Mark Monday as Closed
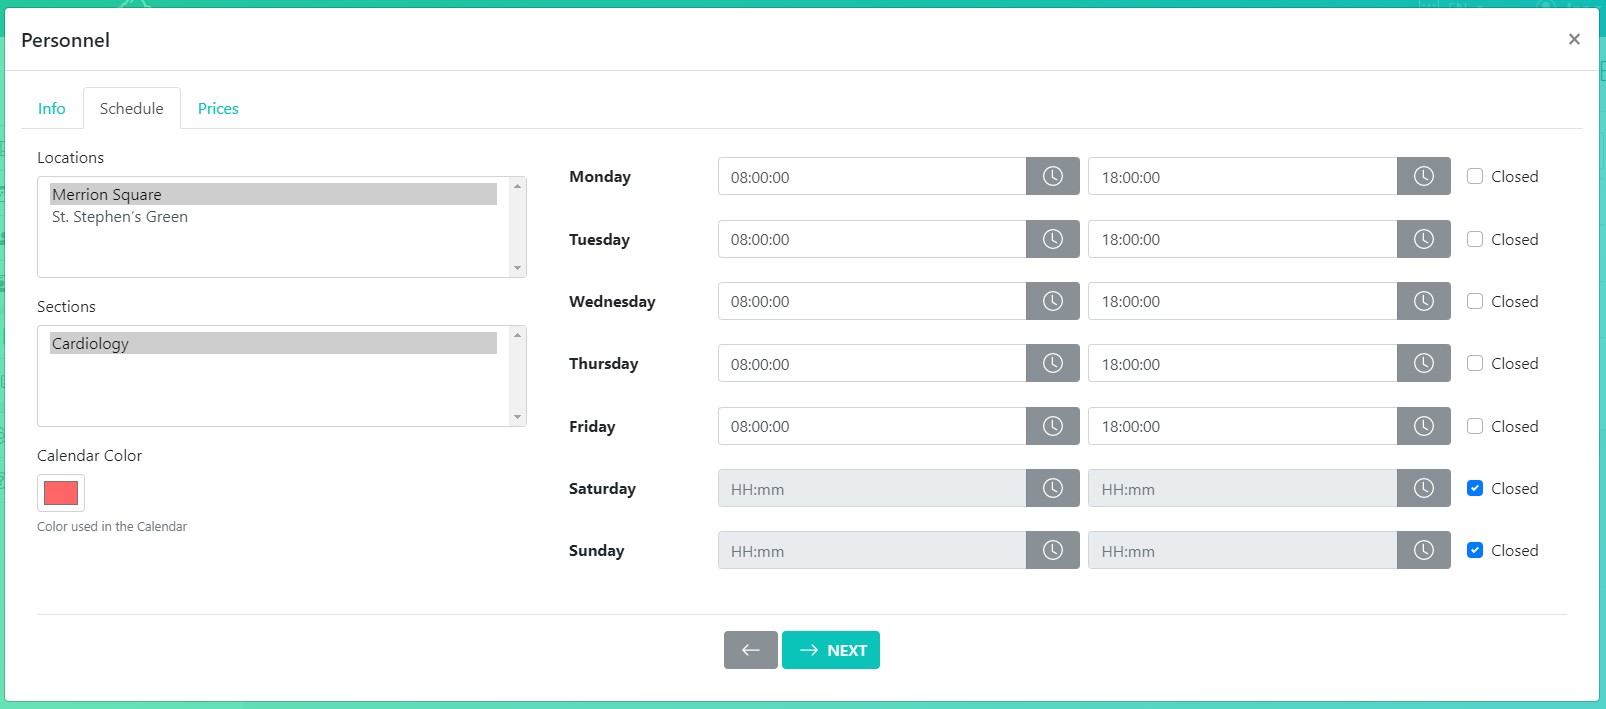This screenshot has width=1606, height=709. (x=1475, y=176)
